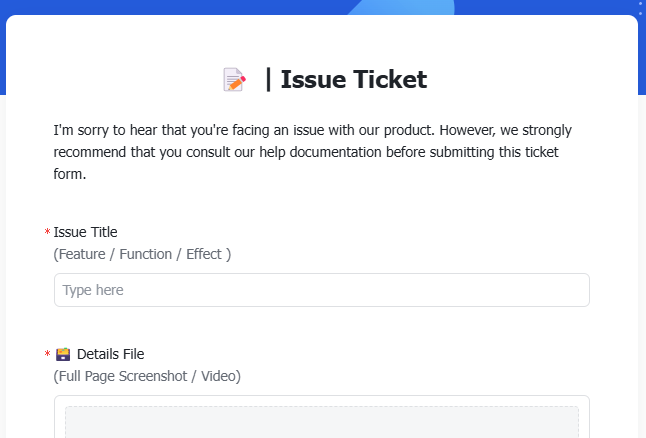This screenshot has height=438, width=646.
Task: Click the 'Details File' field label
Action: tap(110, 354)
